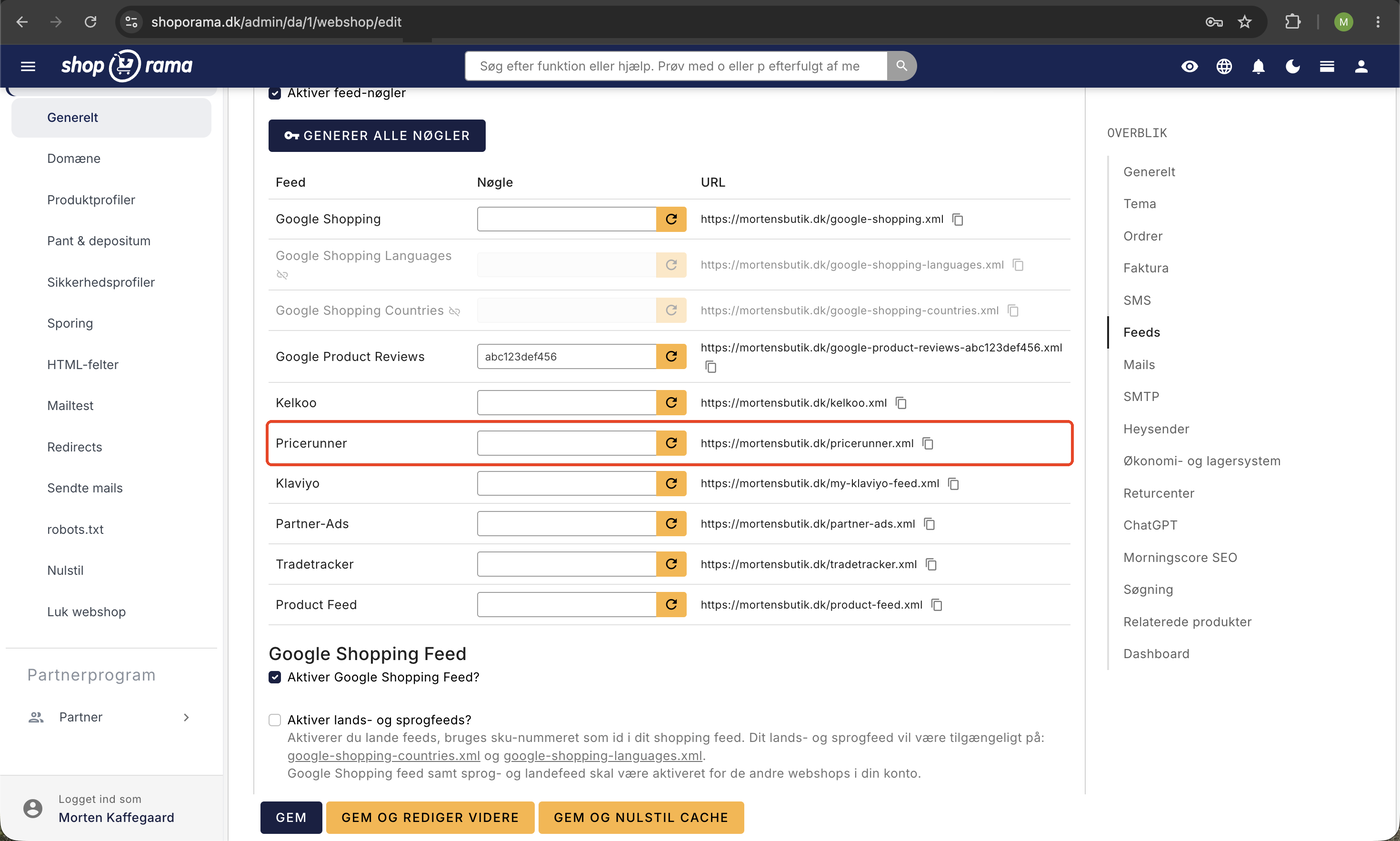Click the Pricerunner key input
The width and height of the screenshot is (1400, 841).
pyautogui.click(x=567, y=443)
